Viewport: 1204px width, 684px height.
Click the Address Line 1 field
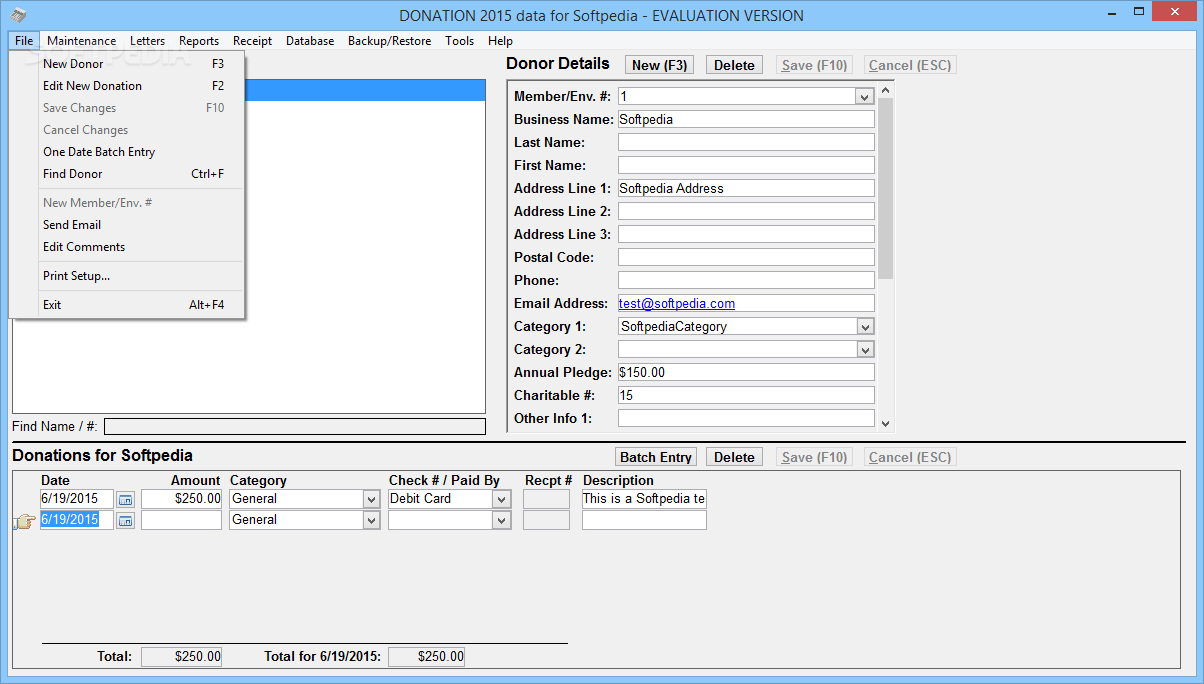point(746,188)
